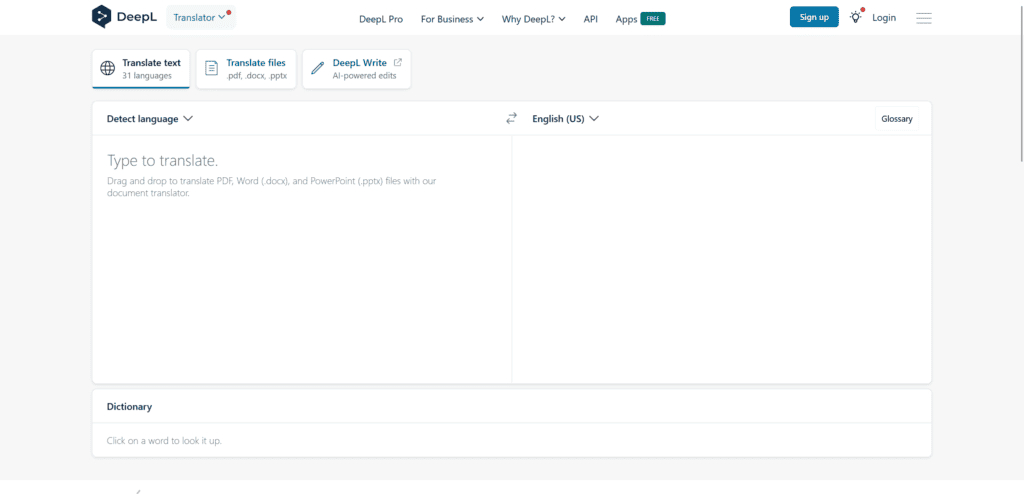1024x494 pixels.
Task: Click the globe icon in Translate text
Action: (107, 69)
